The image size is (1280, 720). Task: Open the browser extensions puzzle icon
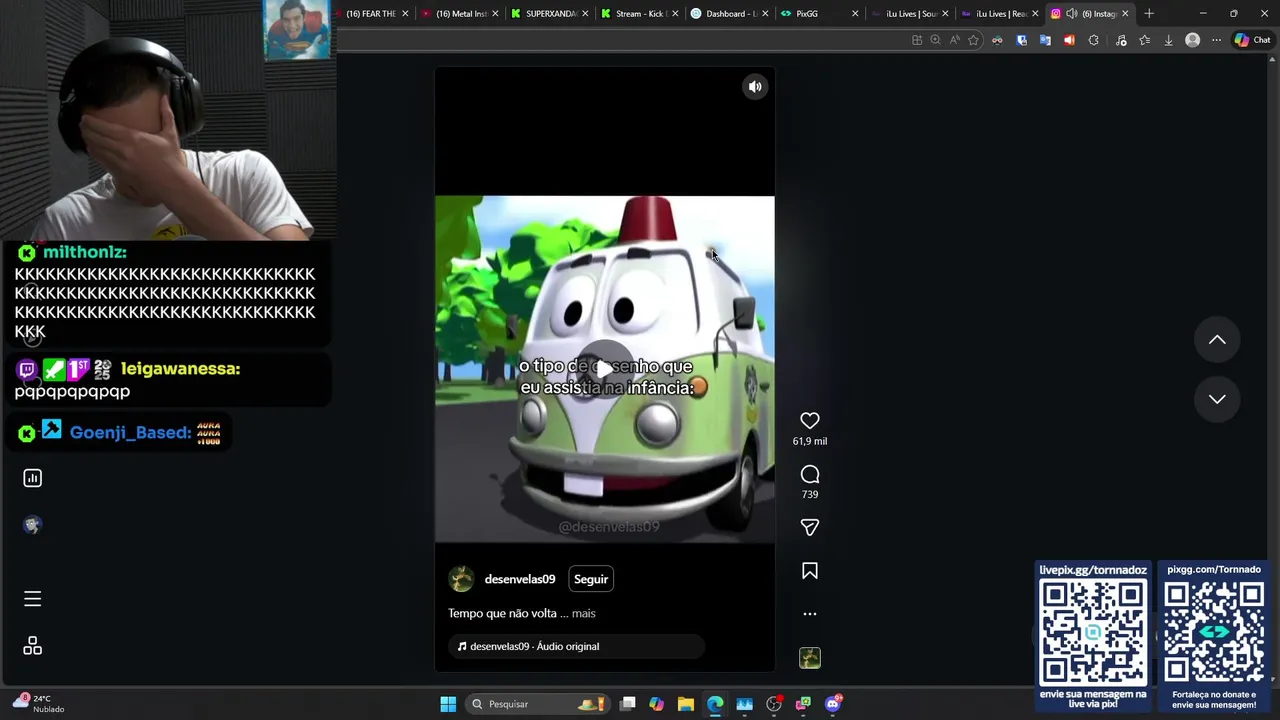1093,40
